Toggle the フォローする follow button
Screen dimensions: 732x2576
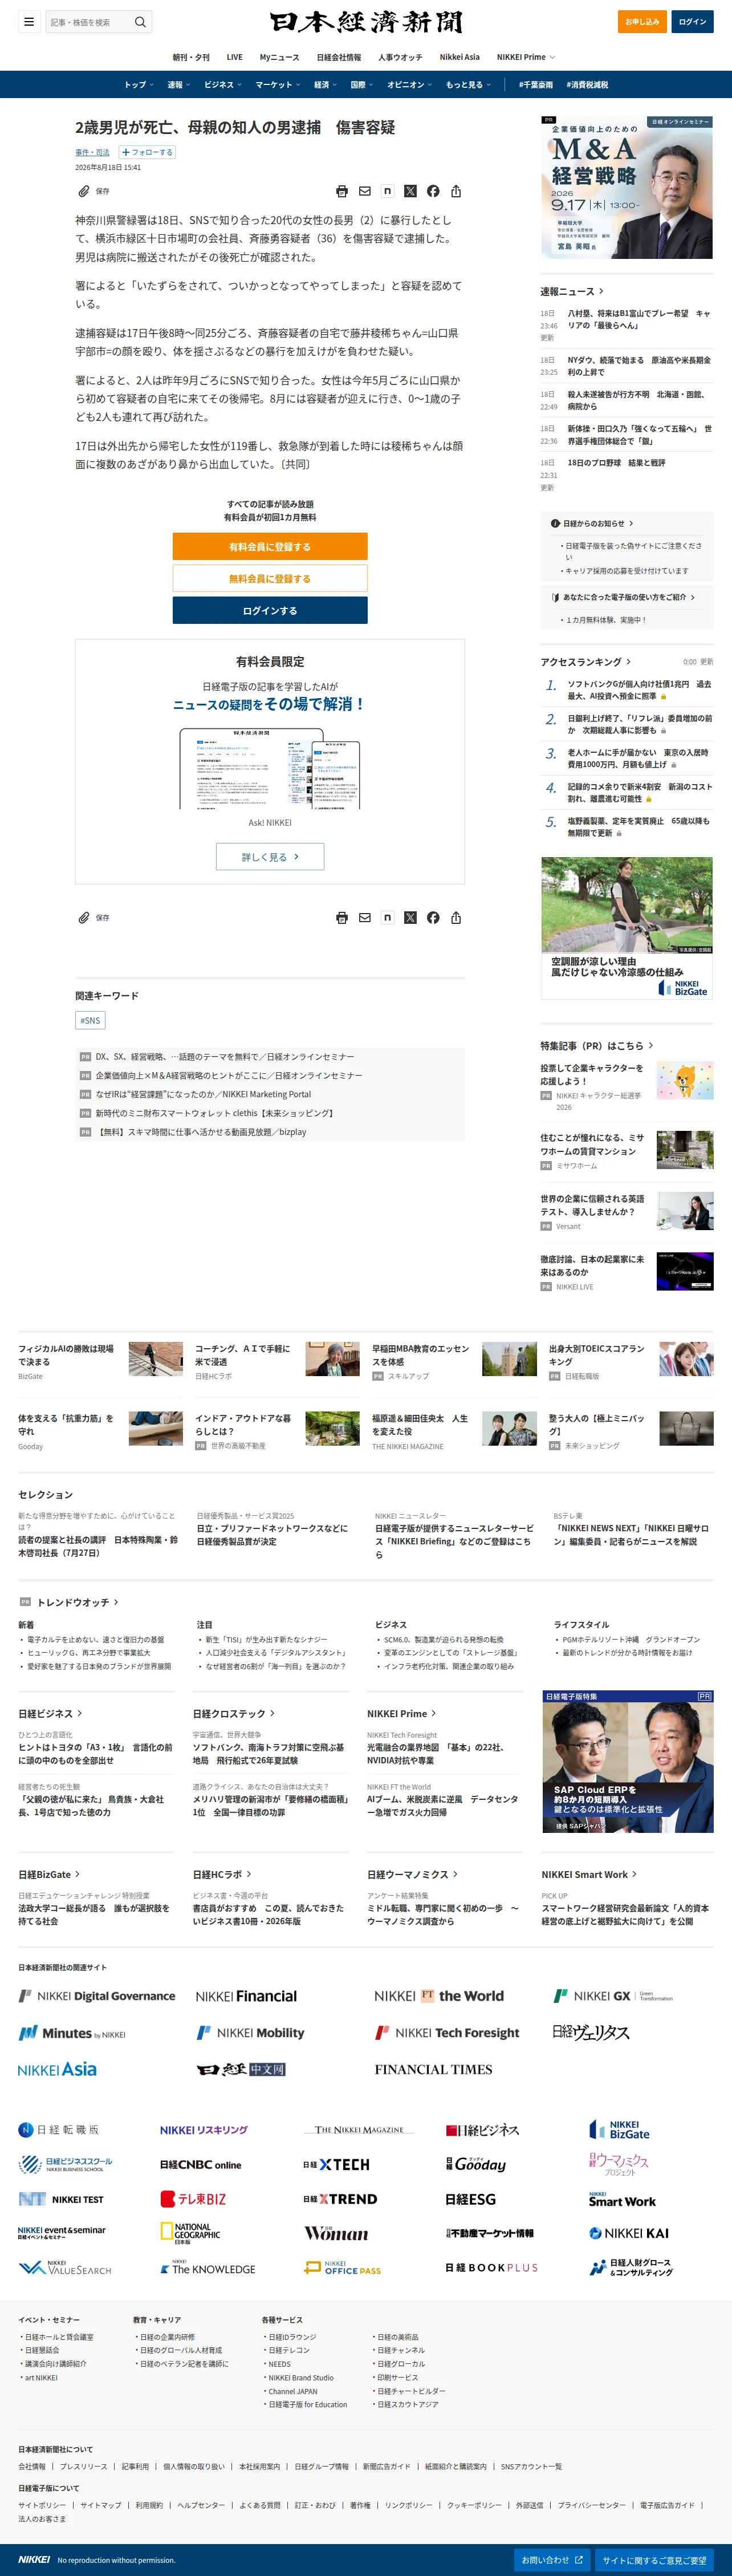147,152
